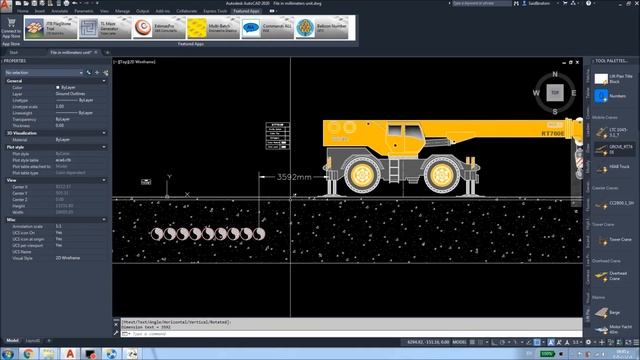This screenshot has width=640, height=360.
Task: Insert Motor Yacht block from palette
Action: tap(613, 329)
